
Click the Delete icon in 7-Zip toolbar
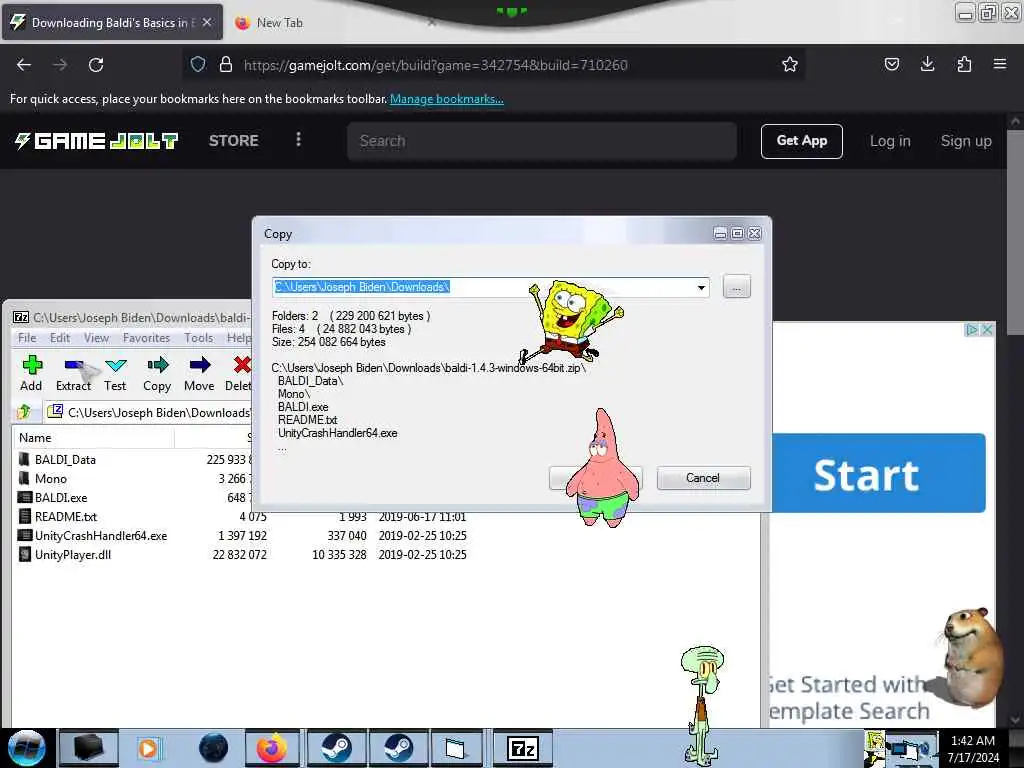click(x=242, y=364)
